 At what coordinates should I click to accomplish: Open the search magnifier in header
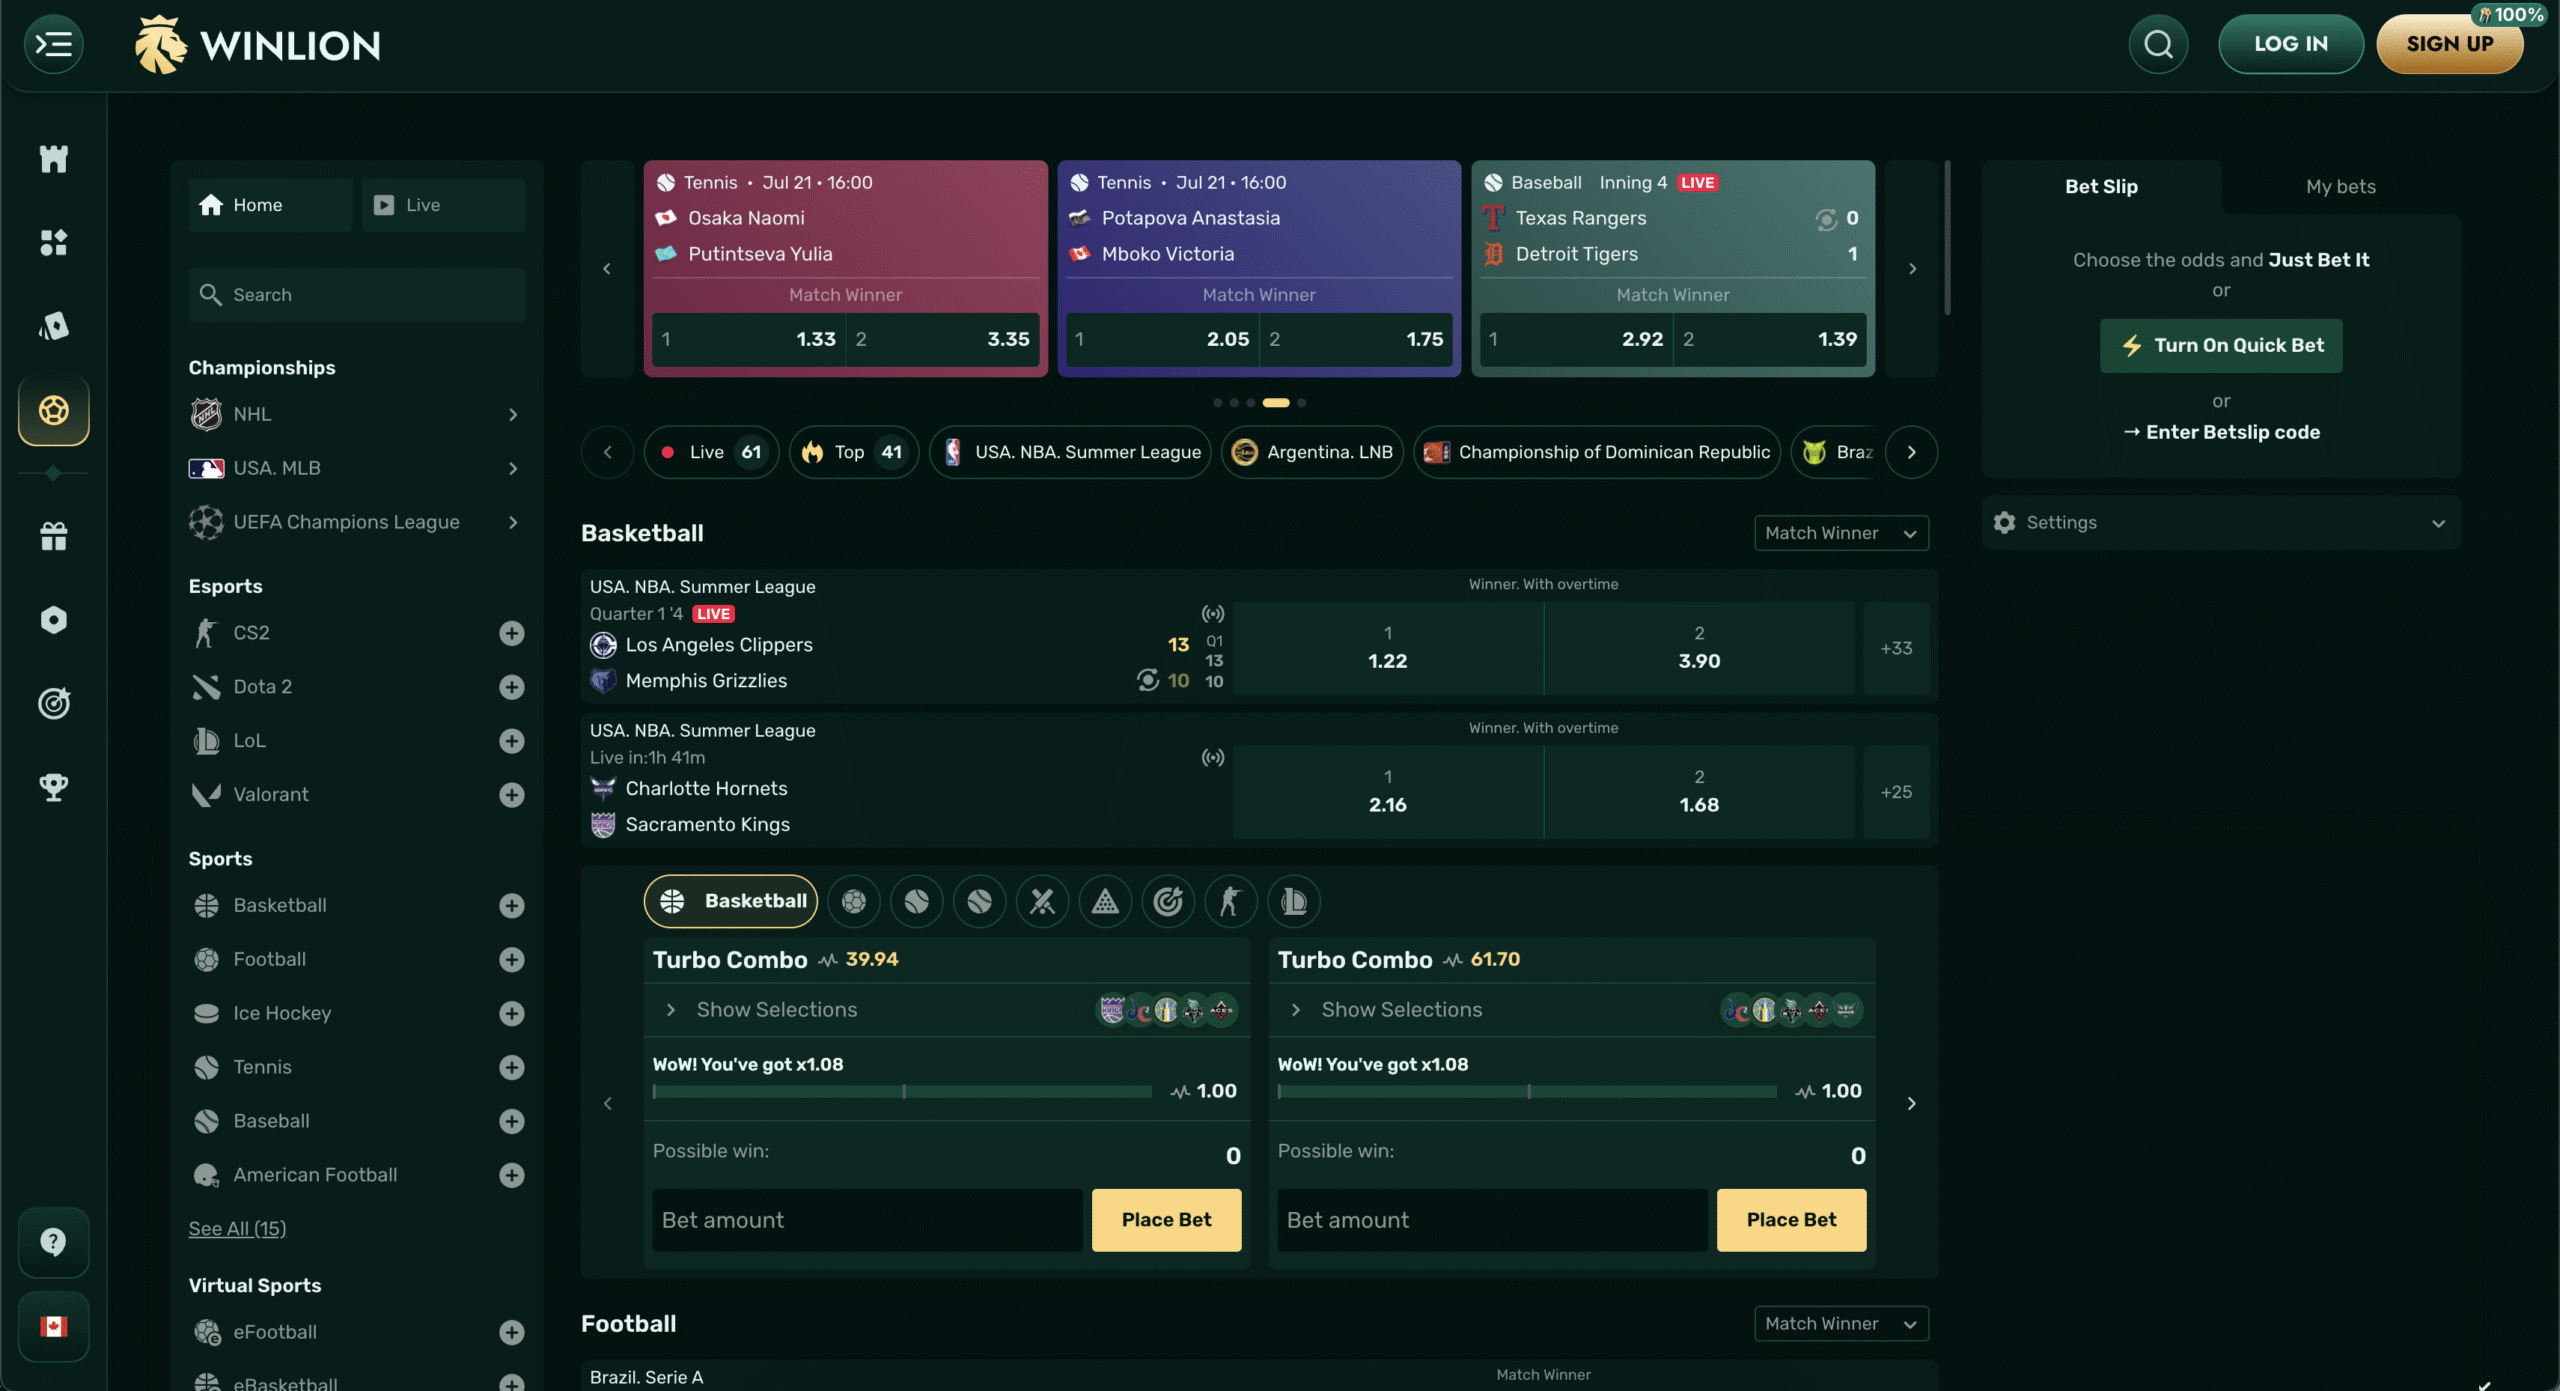pyautogui.click(x=2158, y=44)
